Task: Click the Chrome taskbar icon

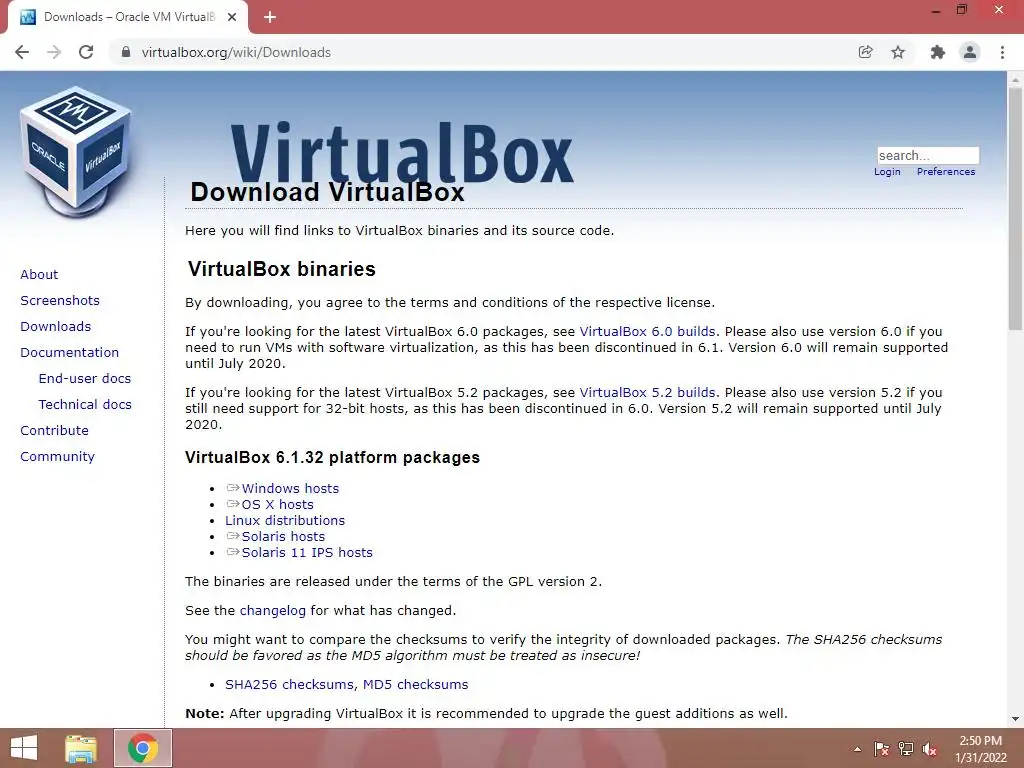Action: click(143, 748)
